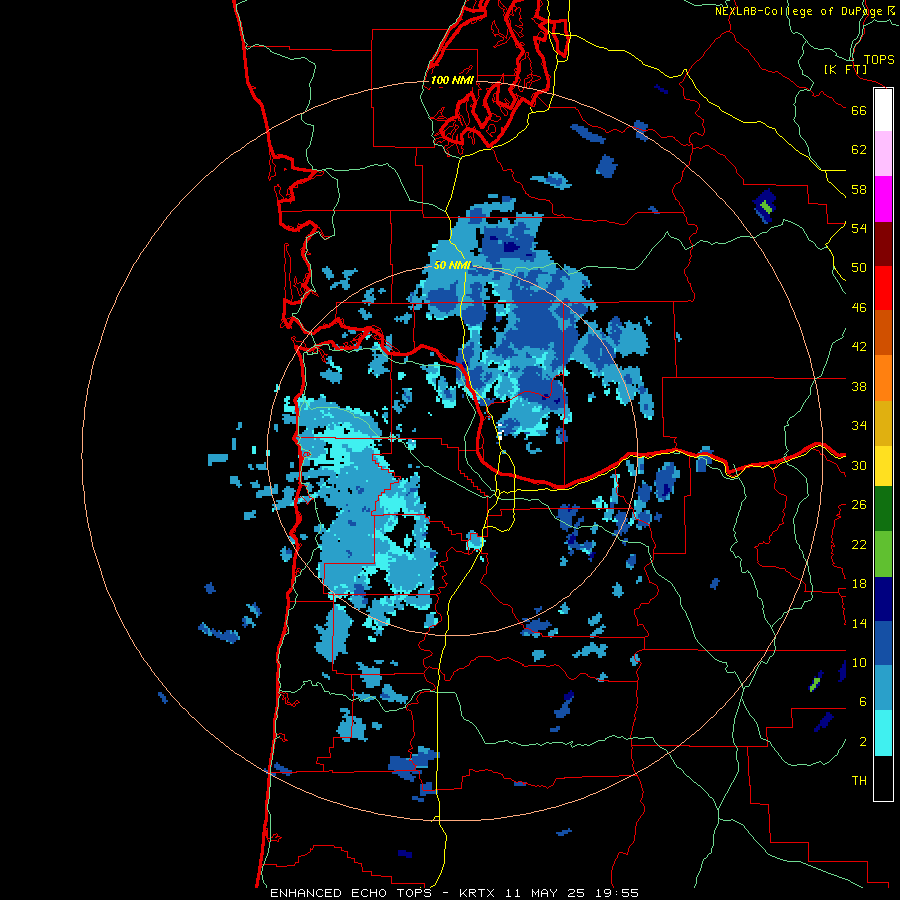Click the legend value "42"
Viewport: 900px width, 900px height.
click(x=859, y=347)
